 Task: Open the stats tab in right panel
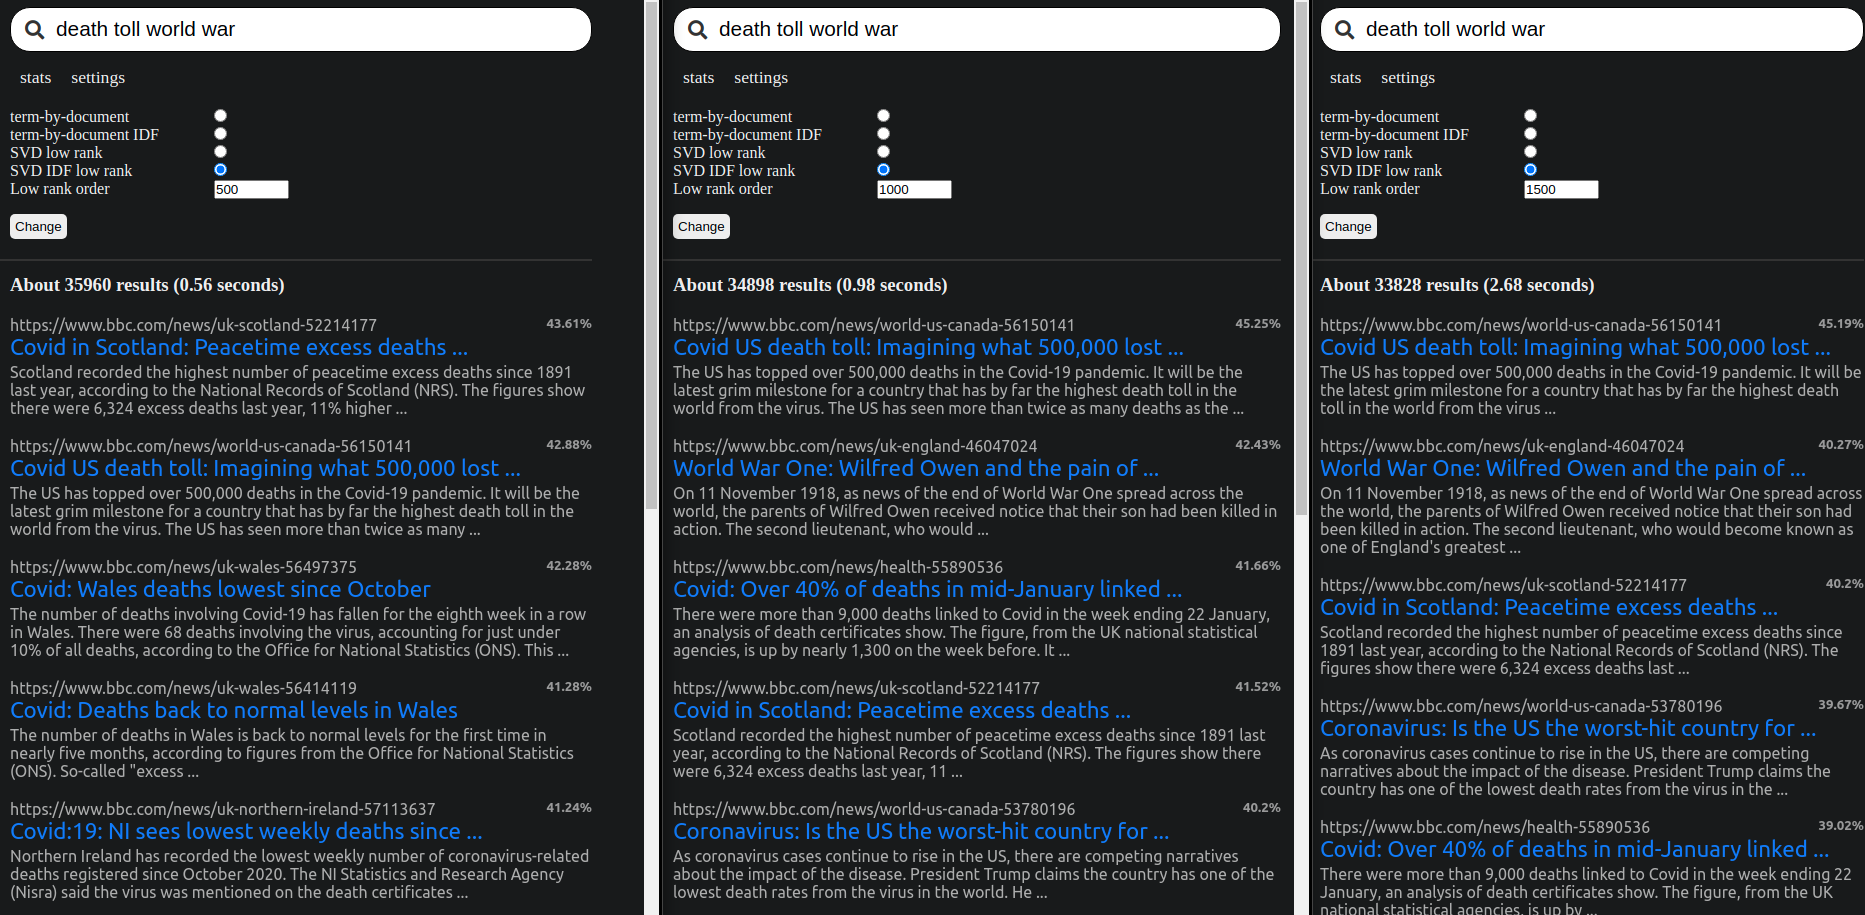point(1345,78)
